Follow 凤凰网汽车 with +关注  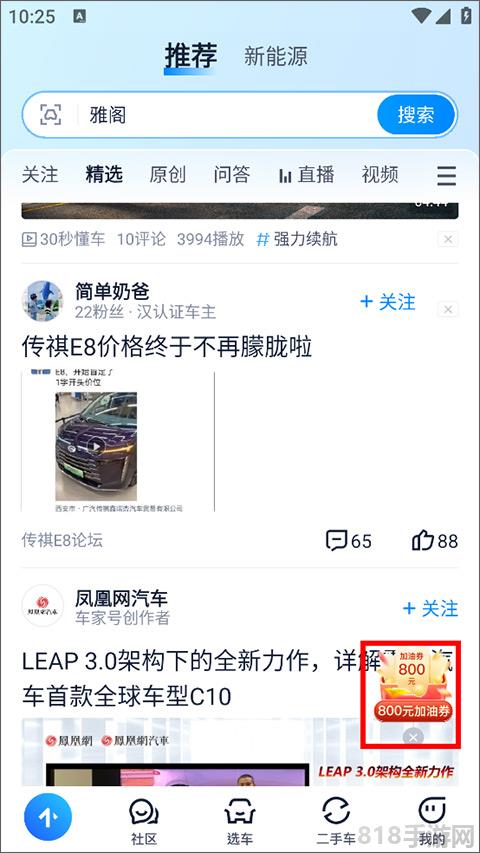430,608
